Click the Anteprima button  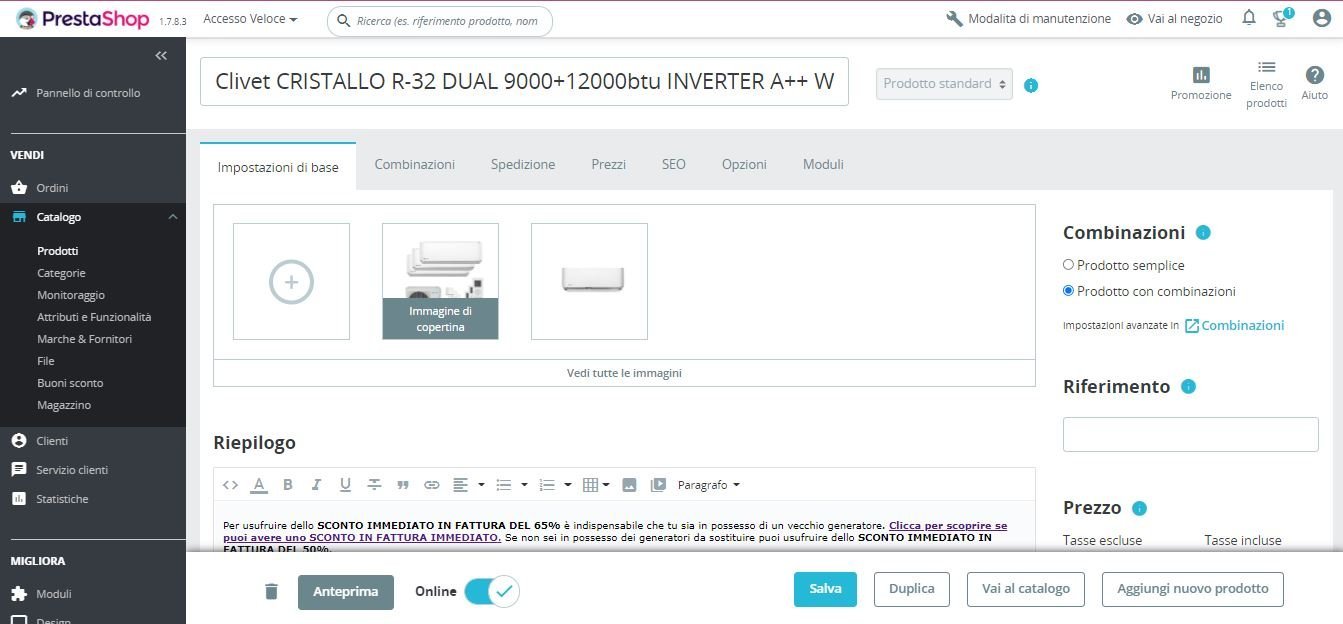pyautogui.click(x=346, y=592)
